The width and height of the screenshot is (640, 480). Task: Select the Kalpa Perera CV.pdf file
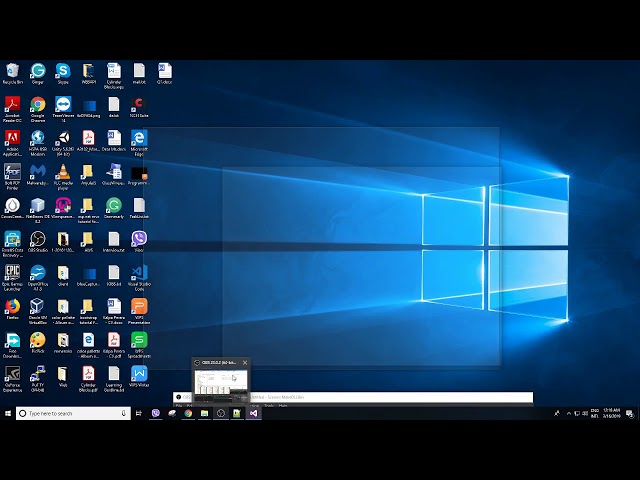[113, 345]
